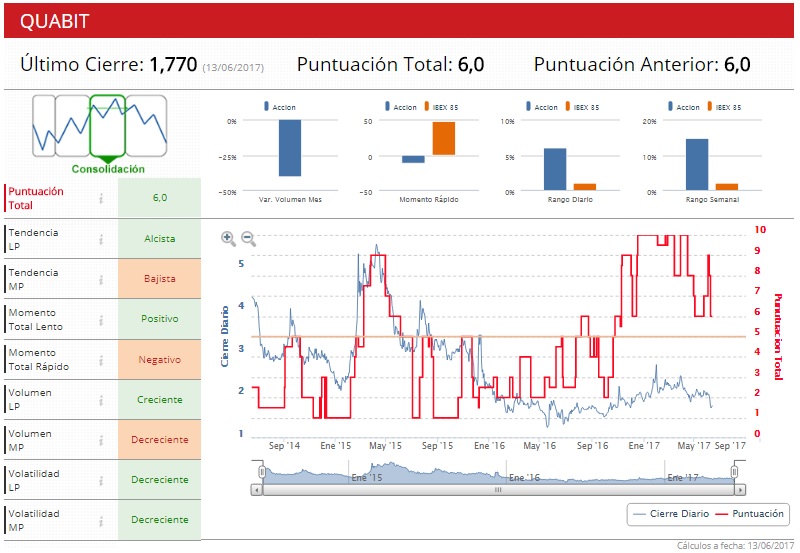800x553 pixels.
Task: Toggle the Puntuación legend series
Action: (x=749, y=514)
